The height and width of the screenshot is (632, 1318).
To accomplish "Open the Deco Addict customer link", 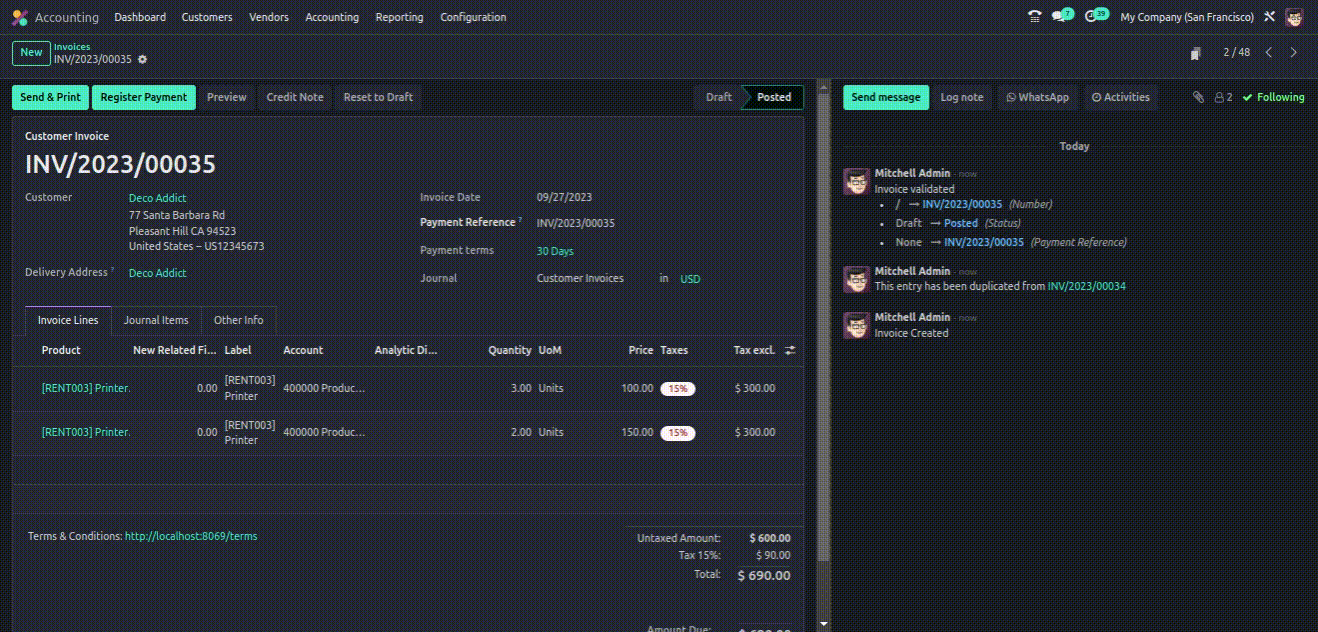I will tap(157, 198).
